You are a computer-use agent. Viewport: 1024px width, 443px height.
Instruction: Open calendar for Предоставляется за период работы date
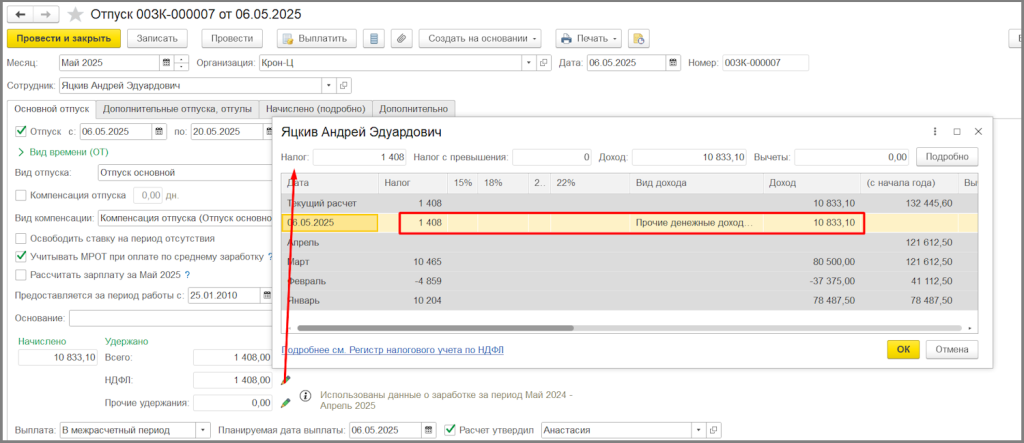(x=266, y=295)
